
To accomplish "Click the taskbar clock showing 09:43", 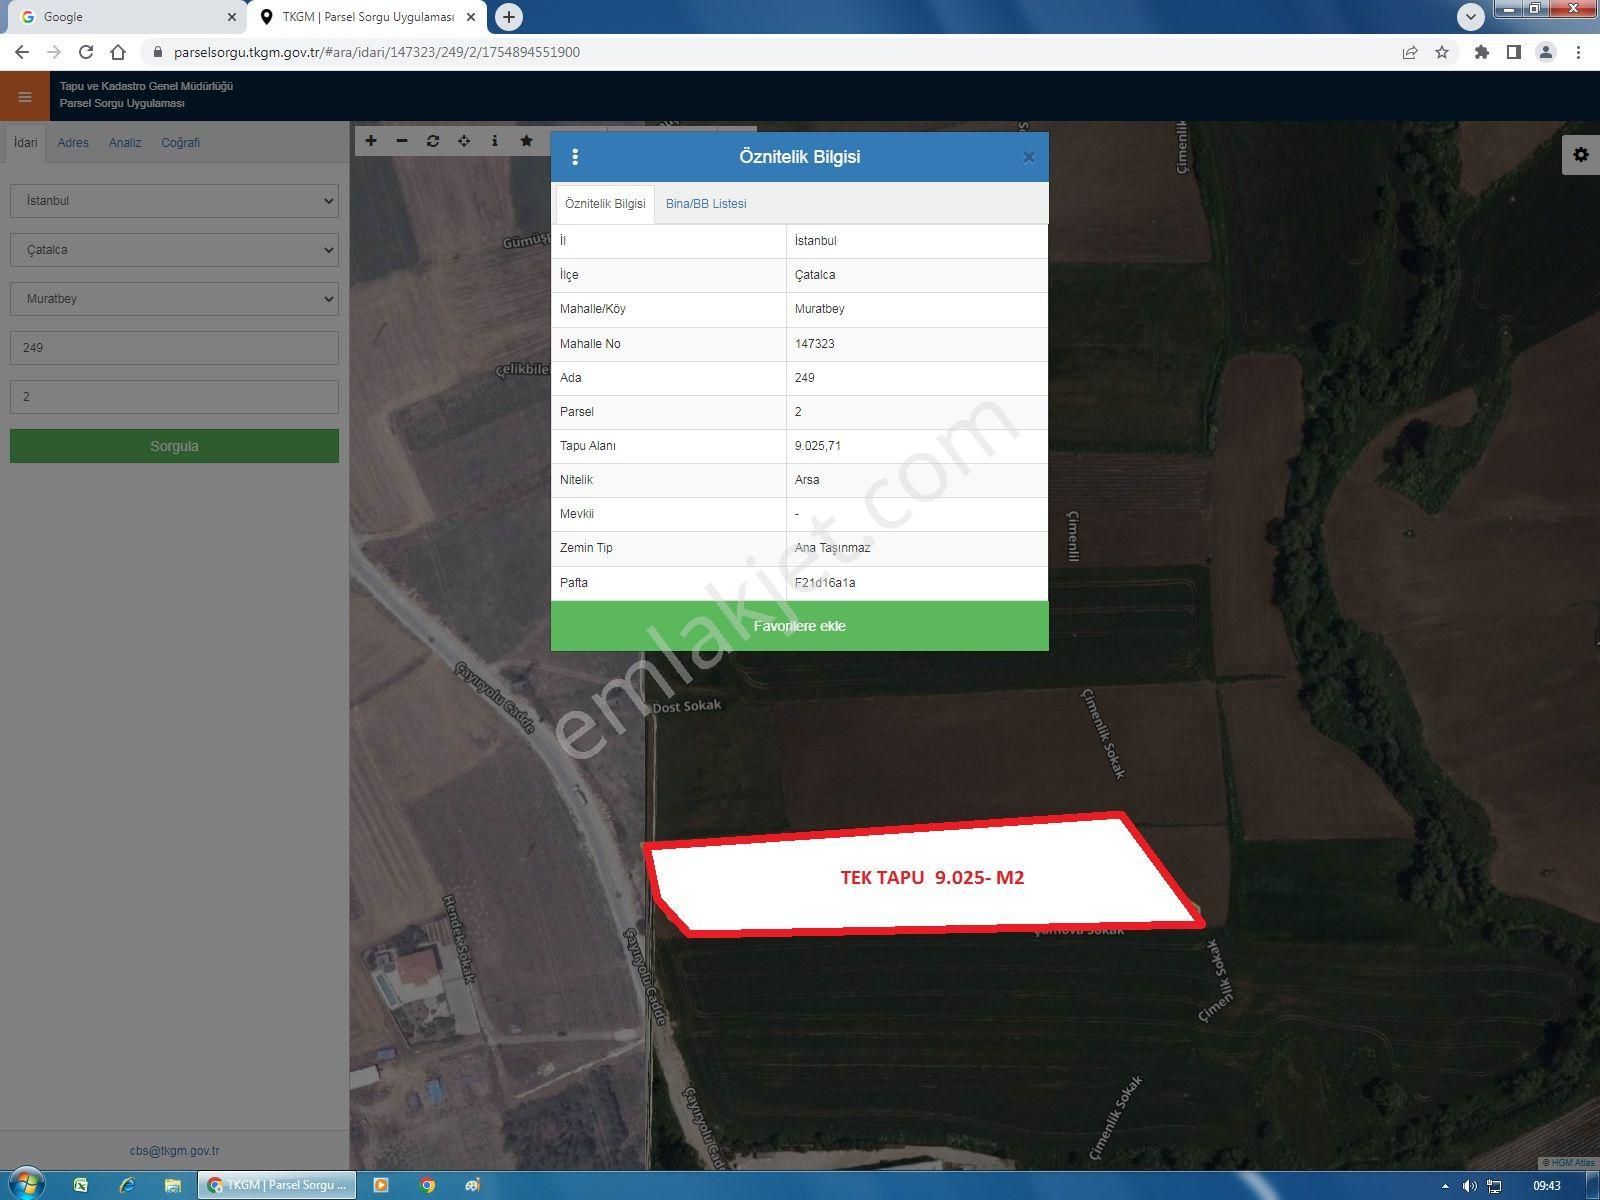I will [1547, 1186].
